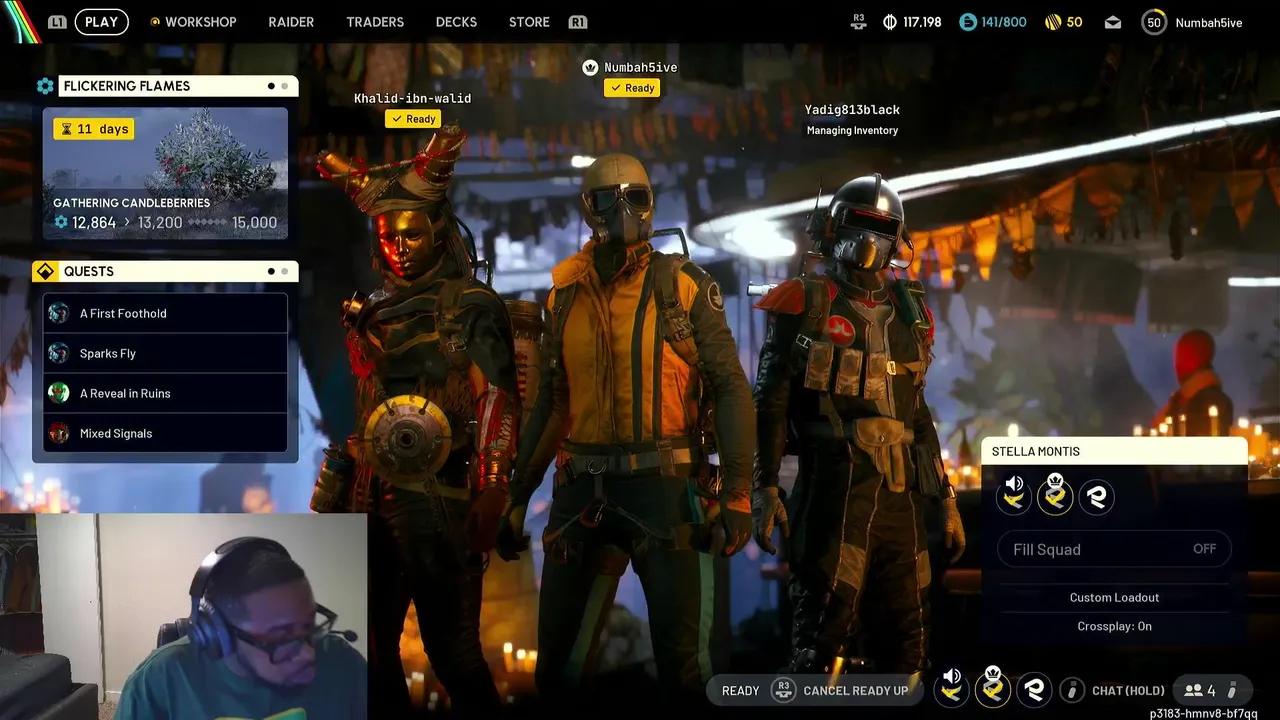The width and height of the screenshot is (1280, 720).
Task: Click the Flickering Flames gear icon
Action: (x=45, y=86)
